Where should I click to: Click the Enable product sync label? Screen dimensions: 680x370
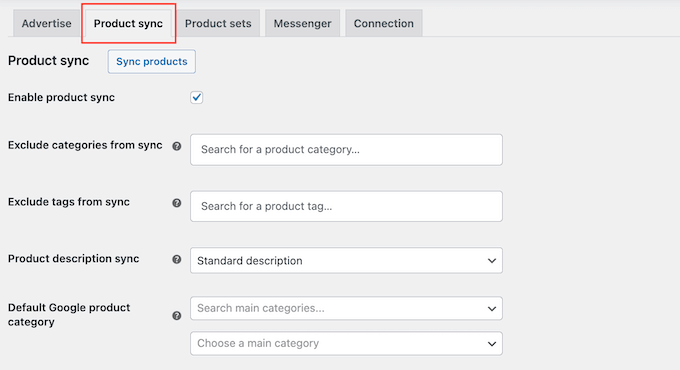pos(61,98)
